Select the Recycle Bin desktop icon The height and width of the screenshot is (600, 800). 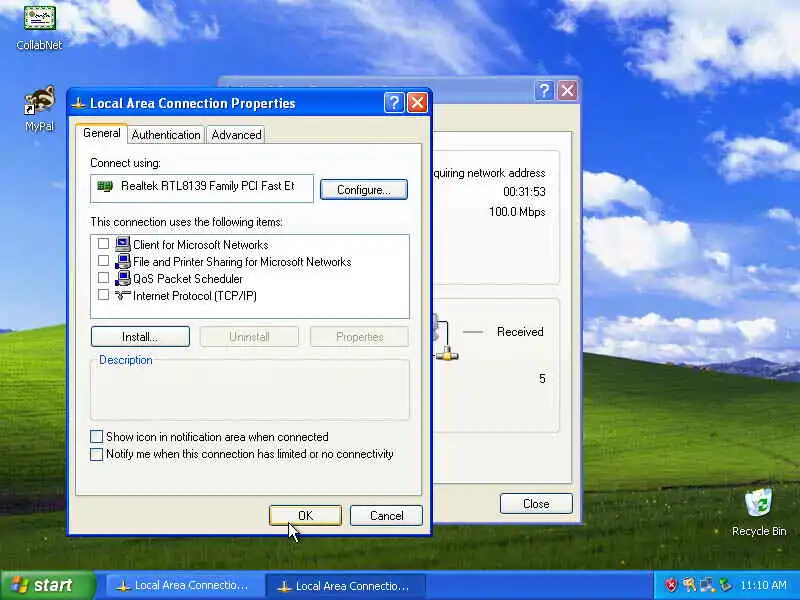point(759,503)
